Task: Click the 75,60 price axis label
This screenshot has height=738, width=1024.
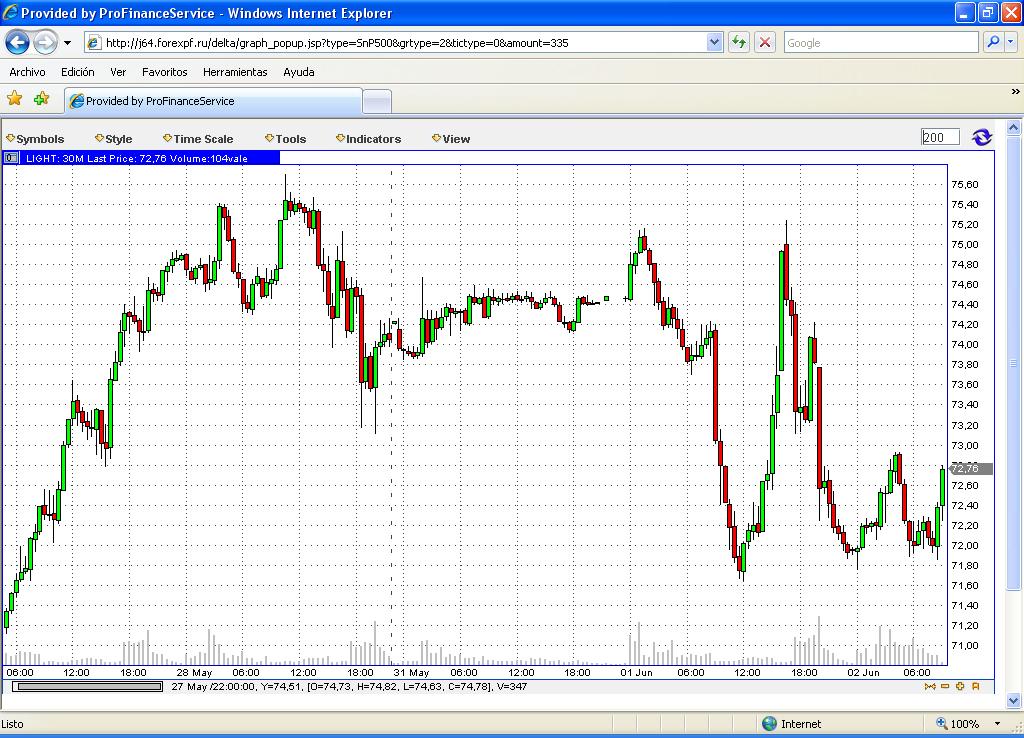Action: pos(965,185)
